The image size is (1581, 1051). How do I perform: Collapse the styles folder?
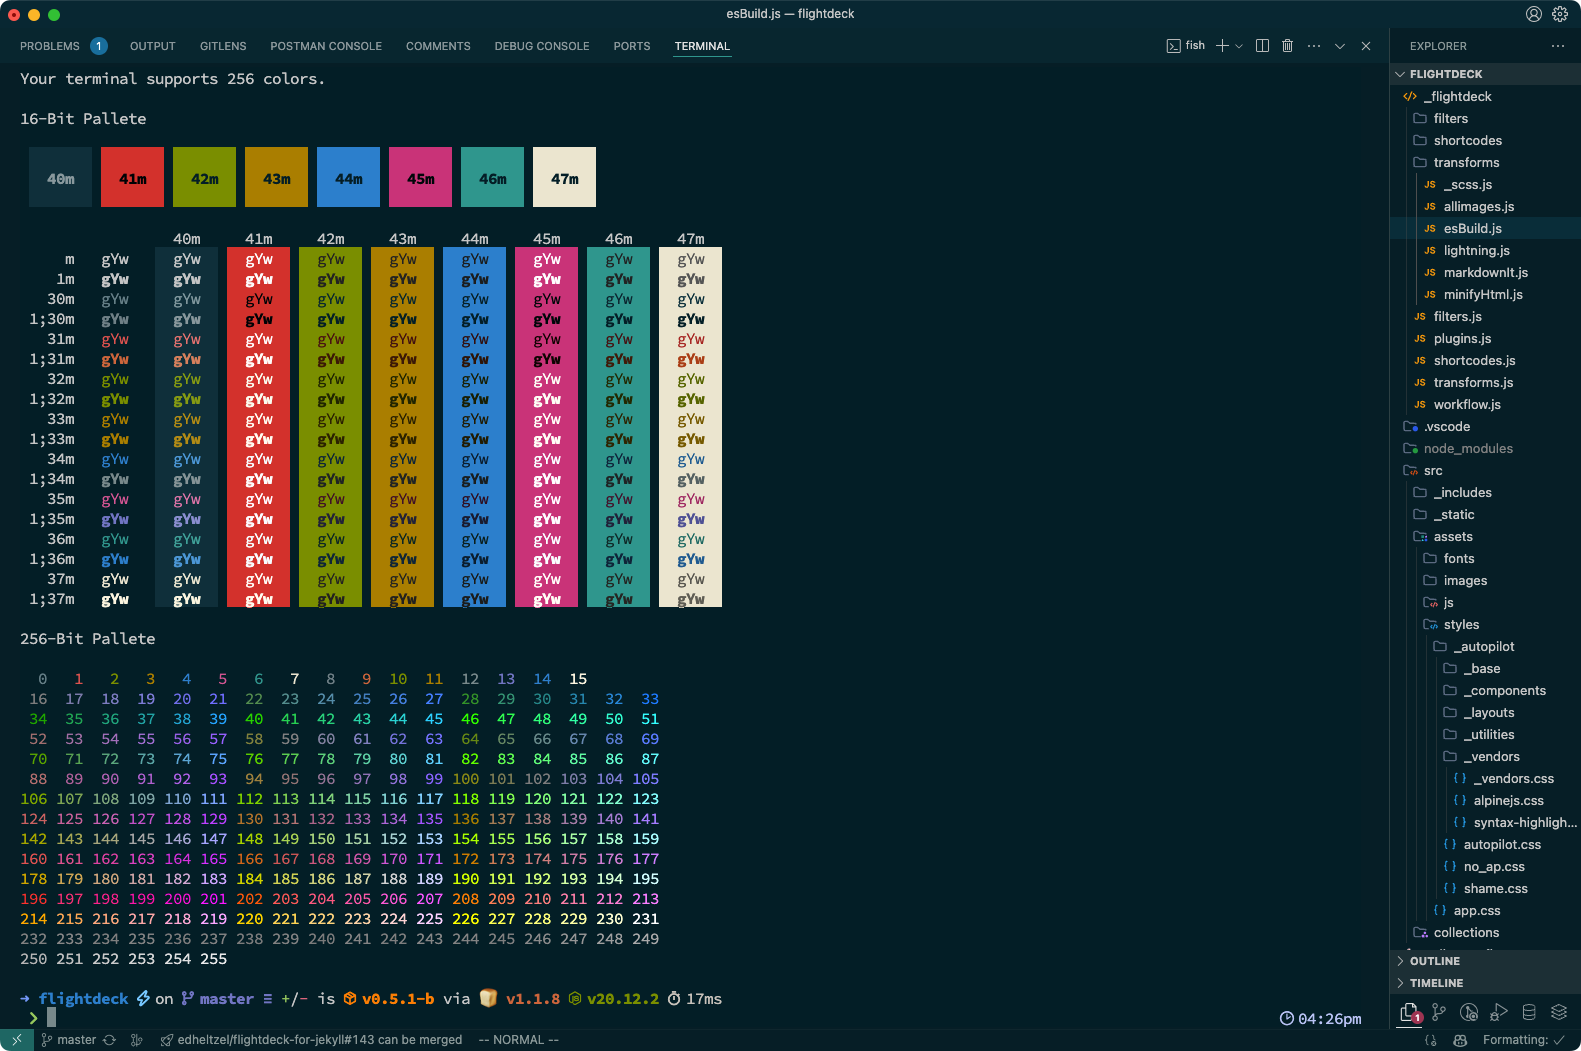click(x=1485, y=624)
